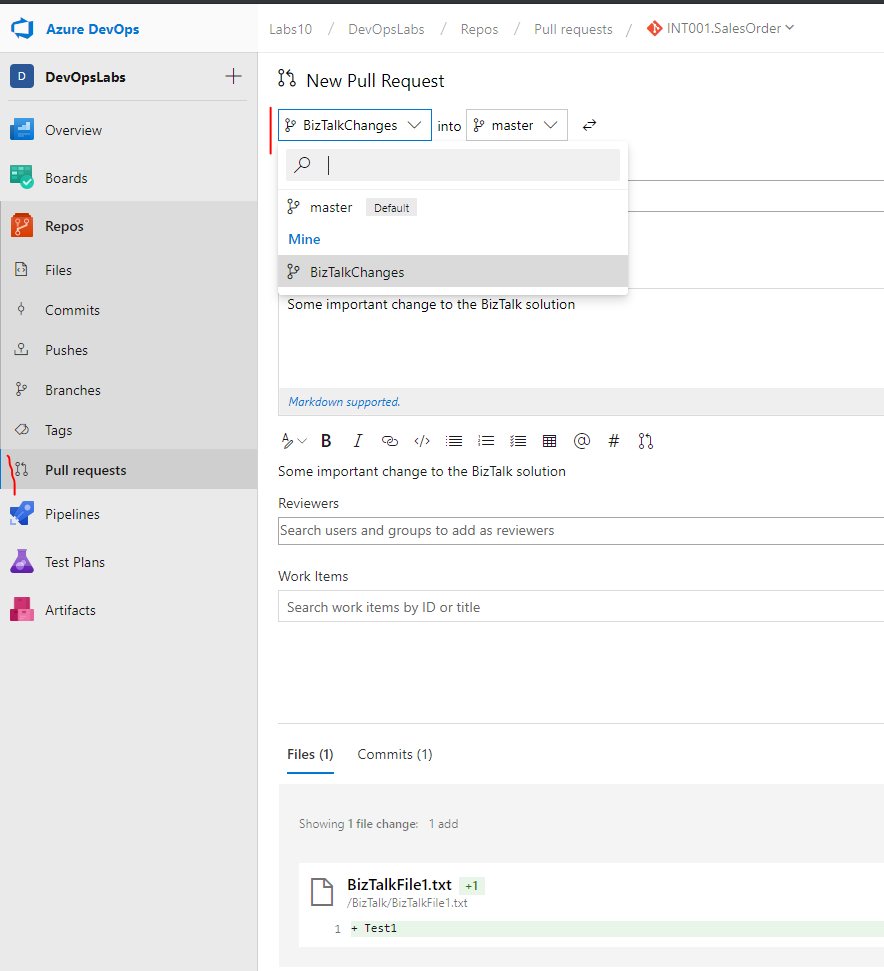Click the Artifacts package icon
This screenshot has height=971, width=884.
tap(22, 609)
